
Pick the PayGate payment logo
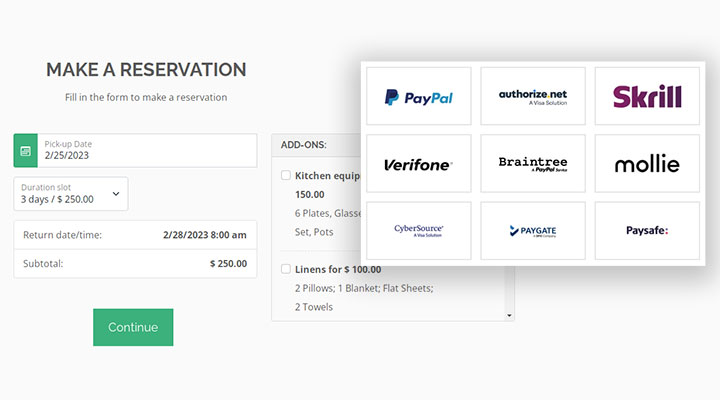[533, 231]
